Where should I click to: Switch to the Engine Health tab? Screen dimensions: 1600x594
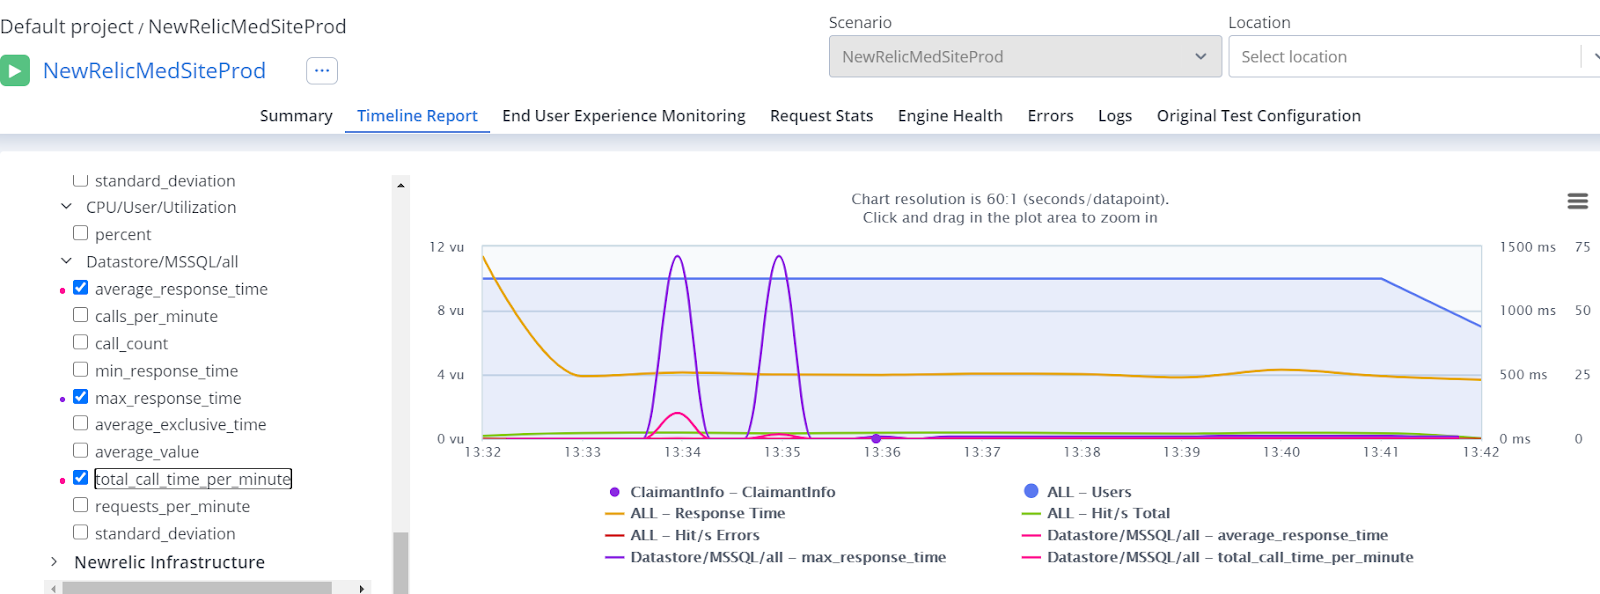(950, 116)
